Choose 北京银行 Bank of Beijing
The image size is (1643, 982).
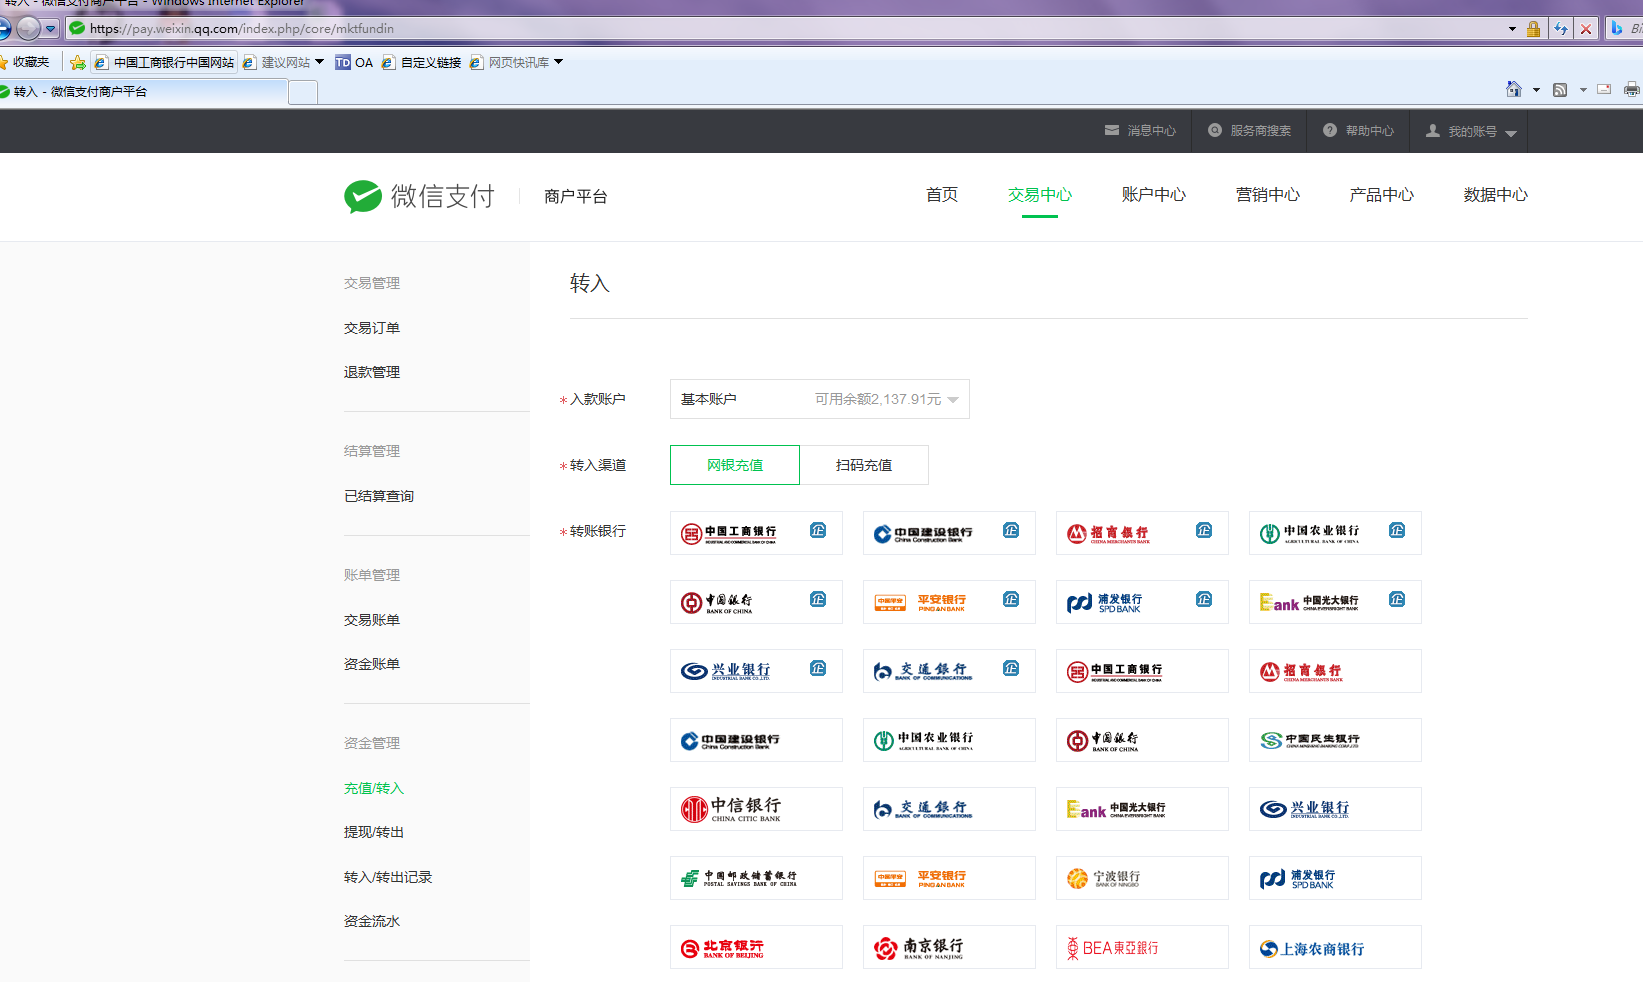click(x=756, y=947)
